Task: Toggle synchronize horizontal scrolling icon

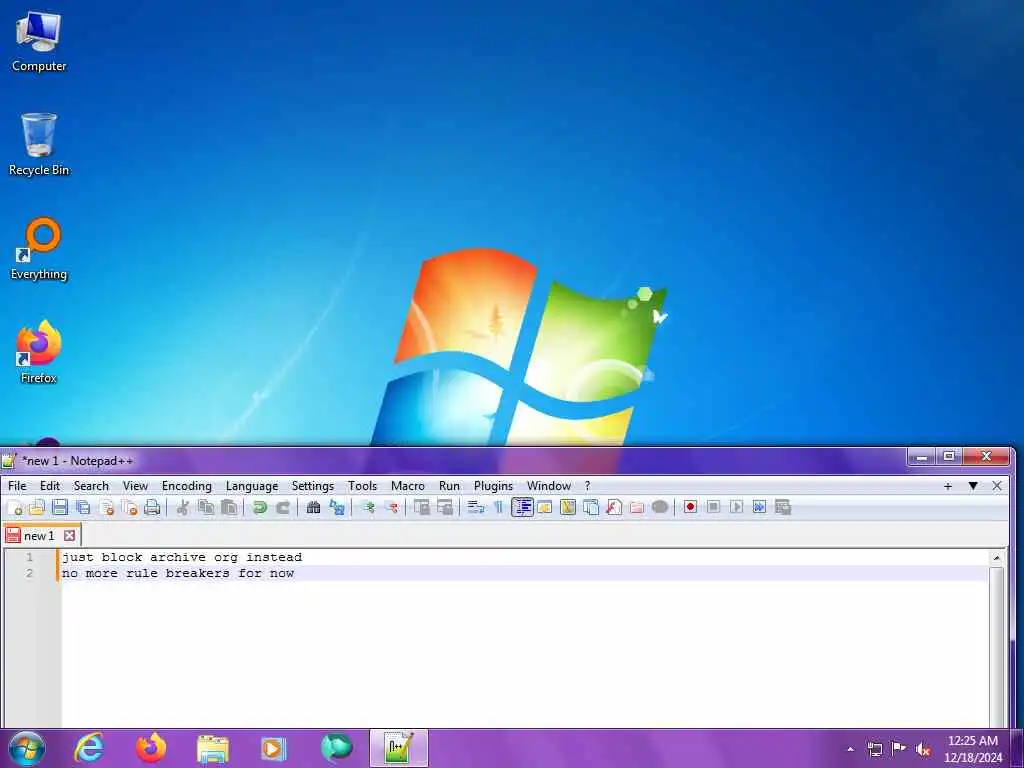Action: pos(445,507)
